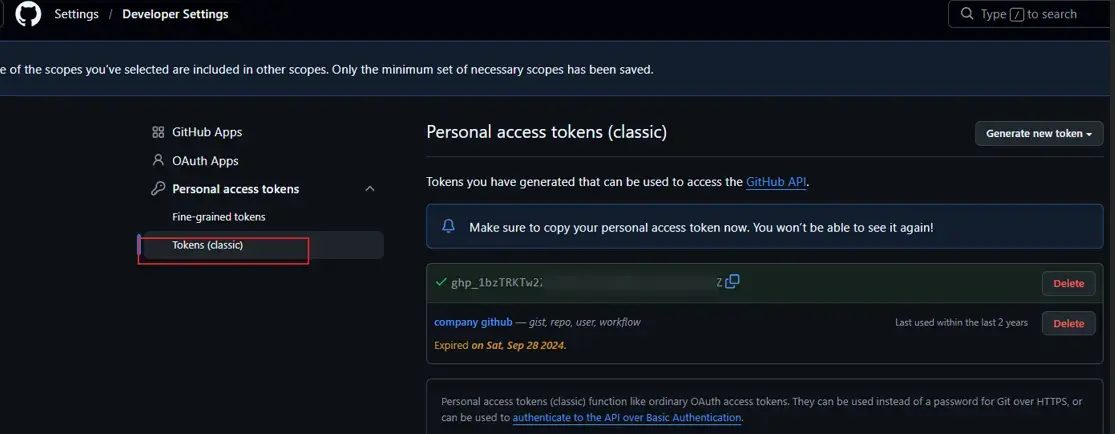The height and width of the screenshot is (434, 1115).
Task: Open the GitHub API link
Action: (775, 182)
